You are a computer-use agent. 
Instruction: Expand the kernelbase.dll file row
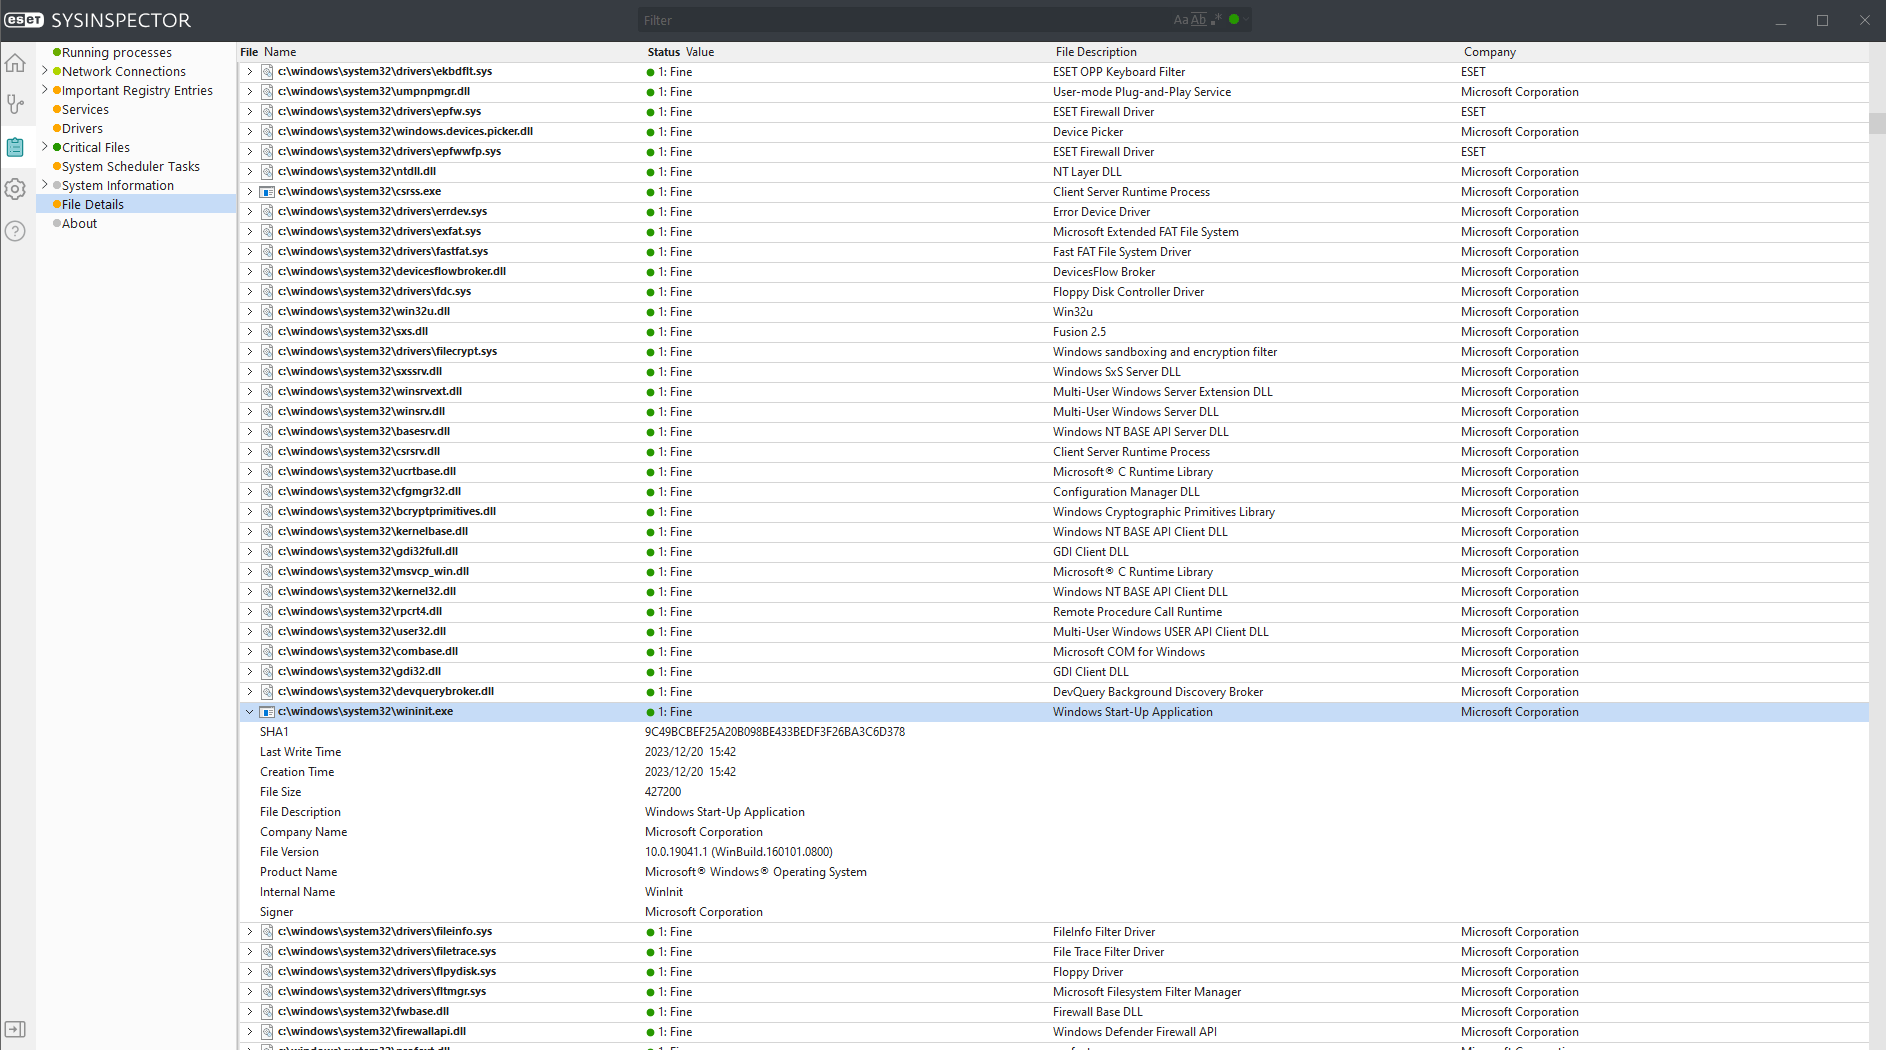(x=249, y=532)
